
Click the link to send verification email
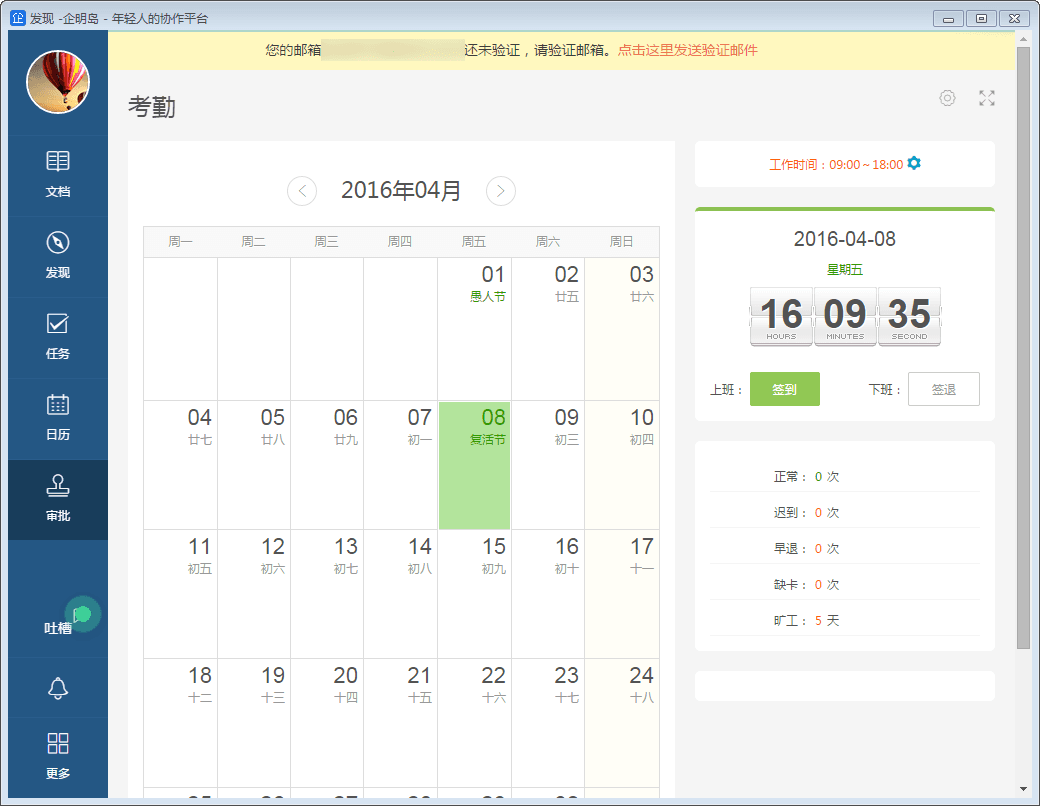[x=688, y=50]
